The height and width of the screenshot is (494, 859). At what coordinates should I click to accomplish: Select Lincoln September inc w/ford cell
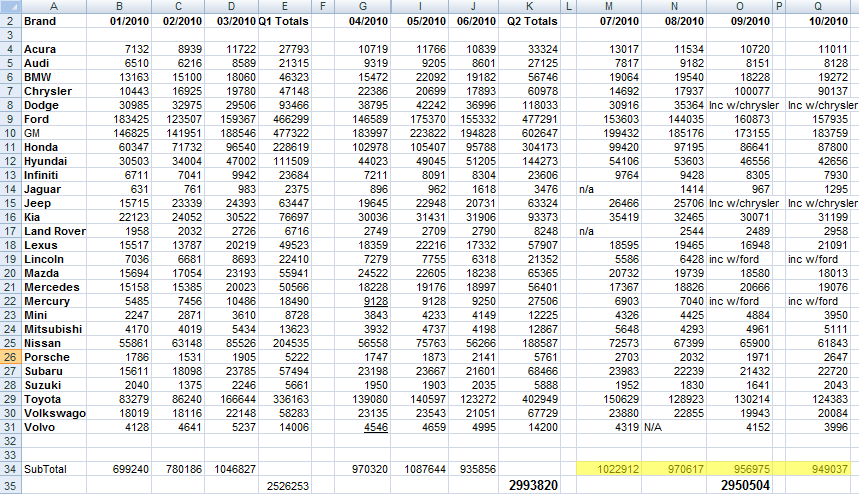[740, 259]
